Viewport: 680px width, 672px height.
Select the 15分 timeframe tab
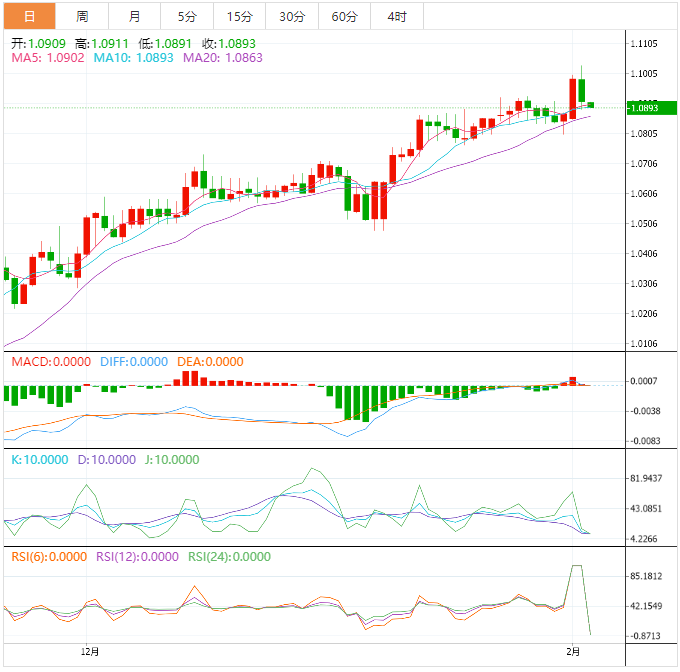(240, 16)
